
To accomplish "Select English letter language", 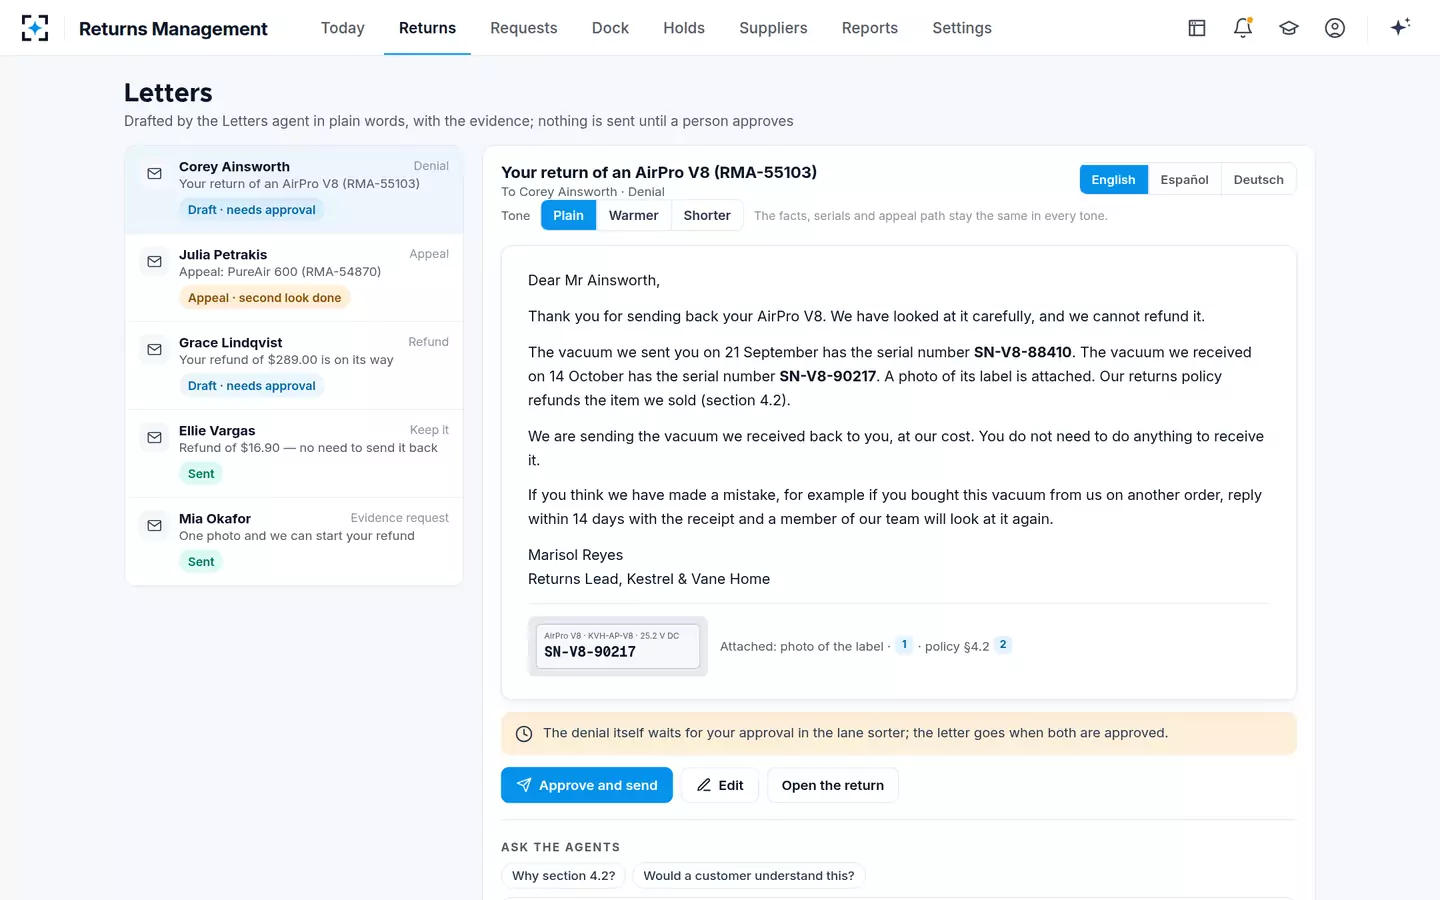I will point(1113,180).
